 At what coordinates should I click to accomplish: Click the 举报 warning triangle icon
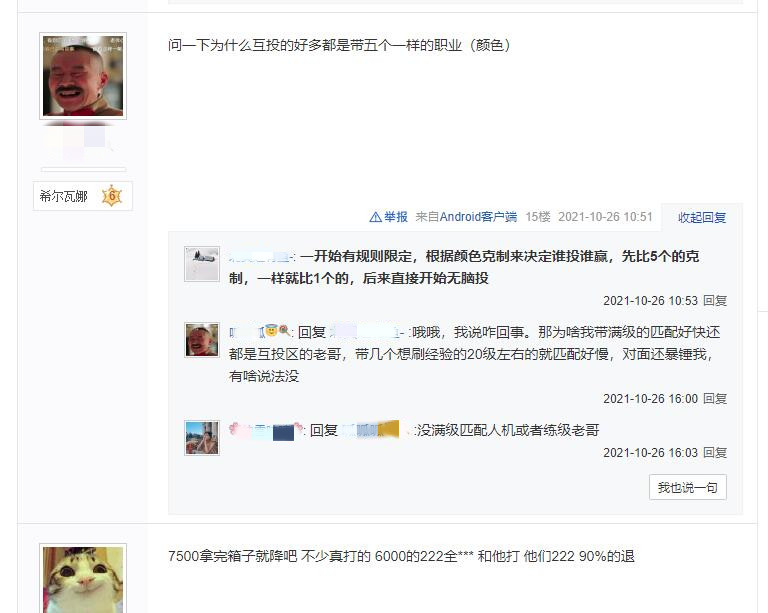pyautogui.click(x=375, y=217)
